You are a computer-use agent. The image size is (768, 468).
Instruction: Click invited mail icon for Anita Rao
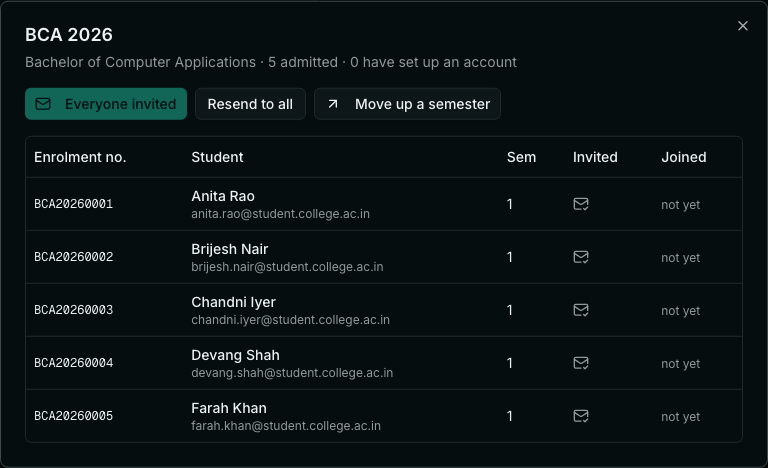click(x=581, y=204)
